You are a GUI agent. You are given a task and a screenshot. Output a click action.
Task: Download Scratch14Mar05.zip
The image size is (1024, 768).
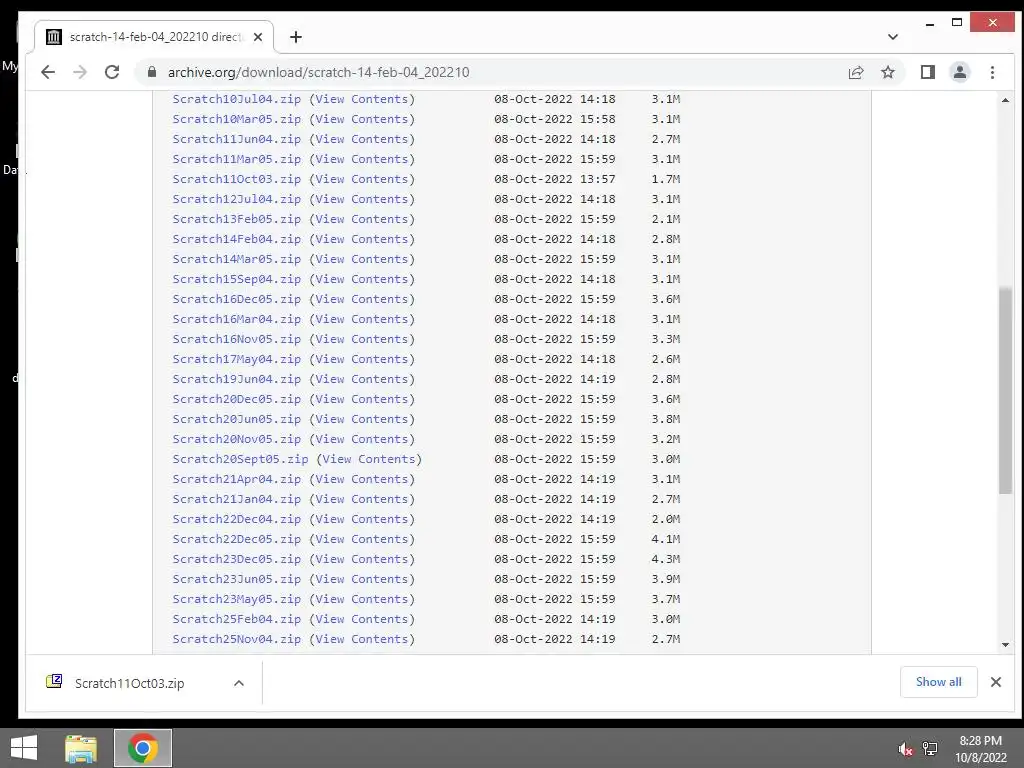236,259
